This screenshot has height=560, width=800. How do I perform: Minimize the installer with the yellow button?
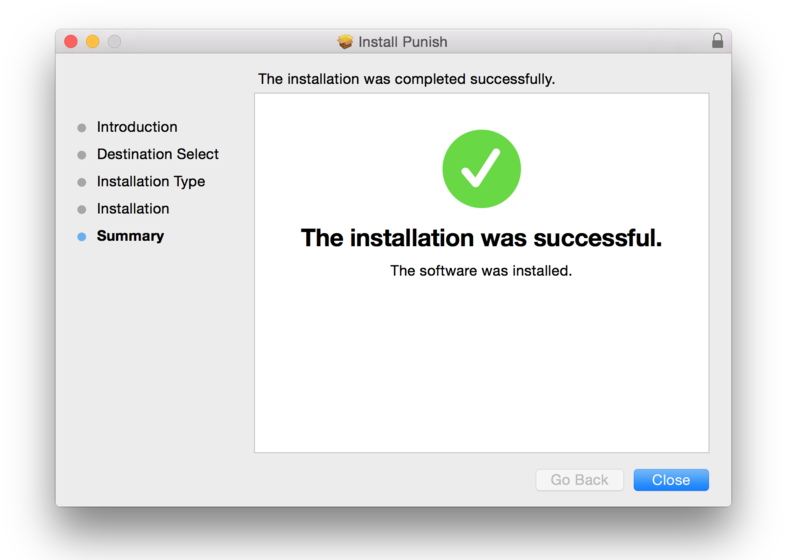[93, 41]
